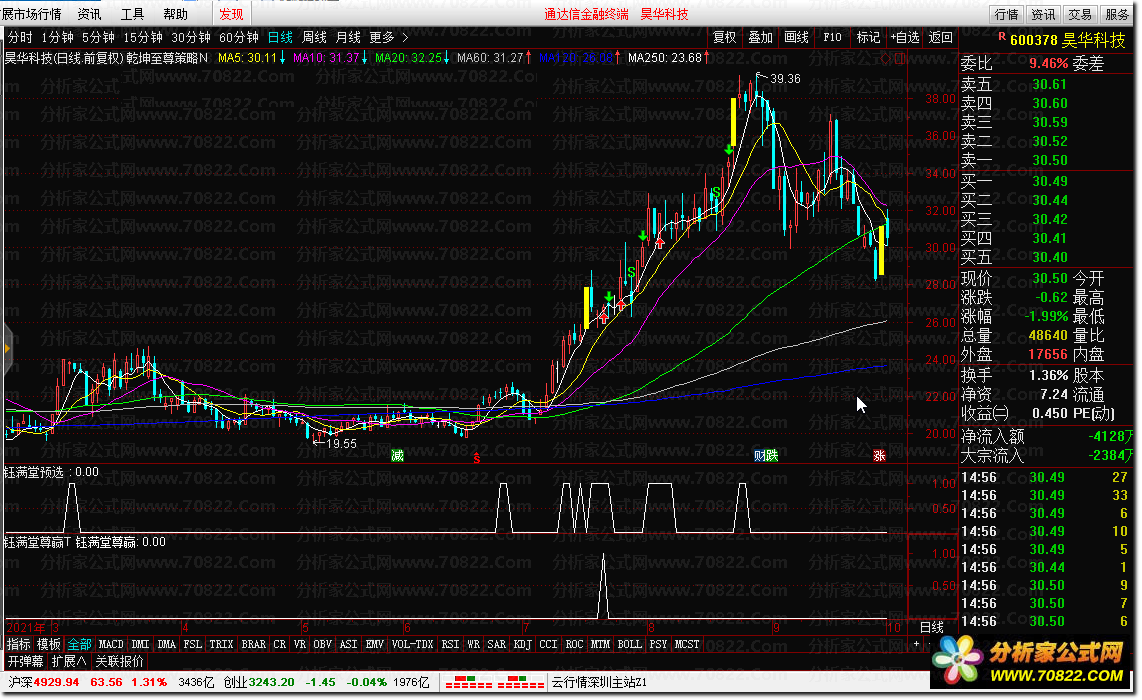The width and height of the screenshot is (1142, 700).
Task: Apply the VOL-TDX indicator
Action: pyautogui.click(x=412, y=644)
